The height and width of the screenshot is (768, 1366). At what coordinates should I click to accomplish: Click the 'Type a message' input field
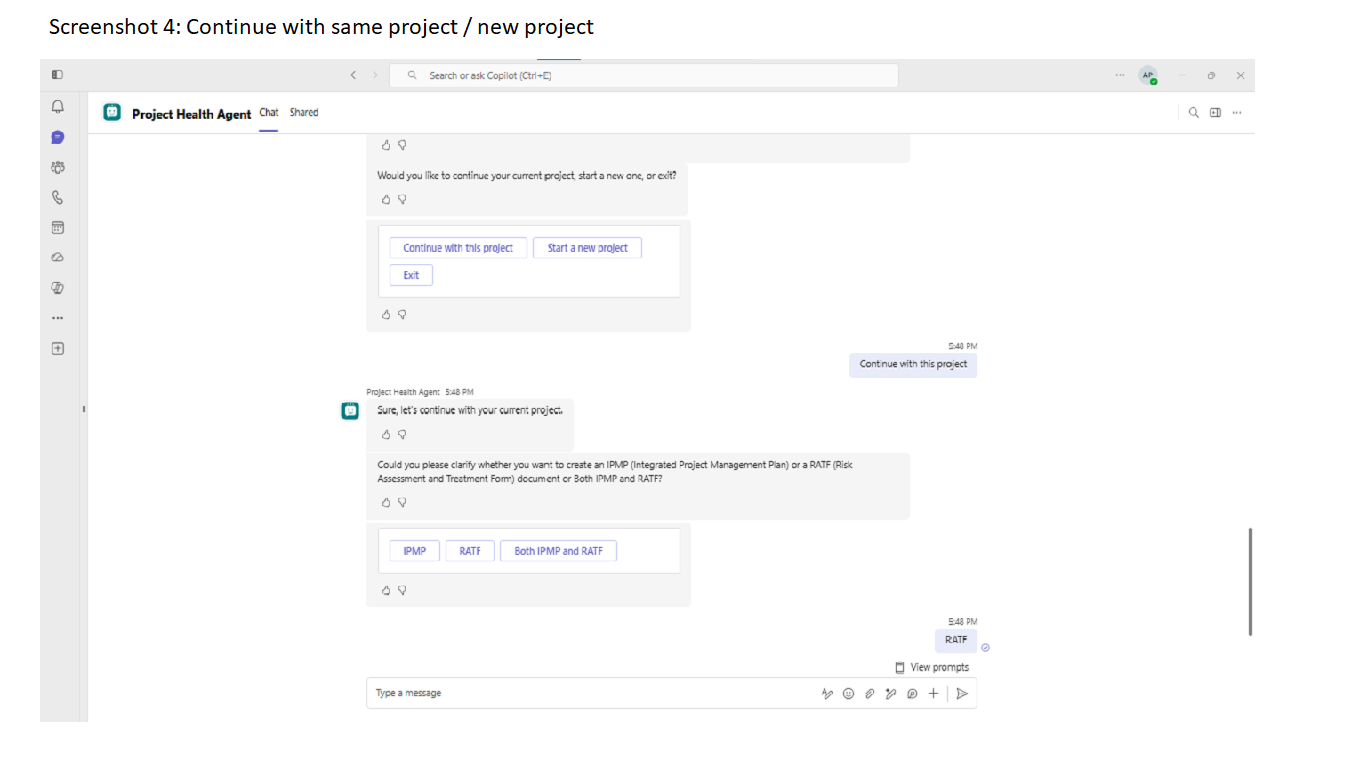pyautogui.click(x=590, y=693)
